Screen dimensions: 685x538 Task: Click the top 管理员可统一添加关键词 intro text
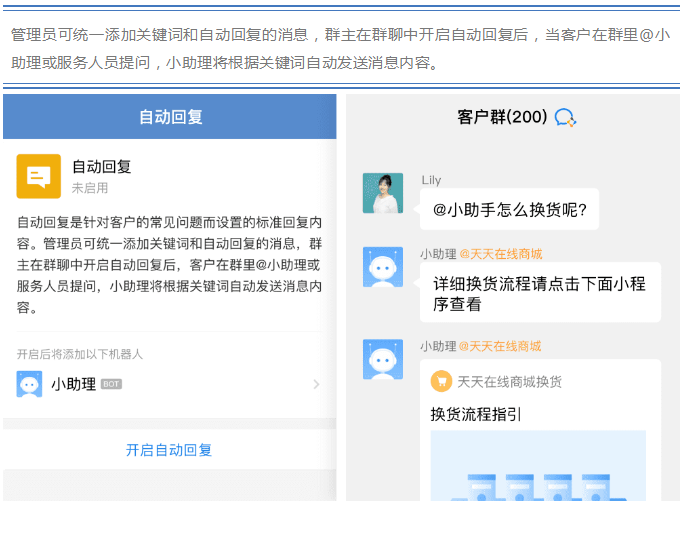tap(340, 48)
